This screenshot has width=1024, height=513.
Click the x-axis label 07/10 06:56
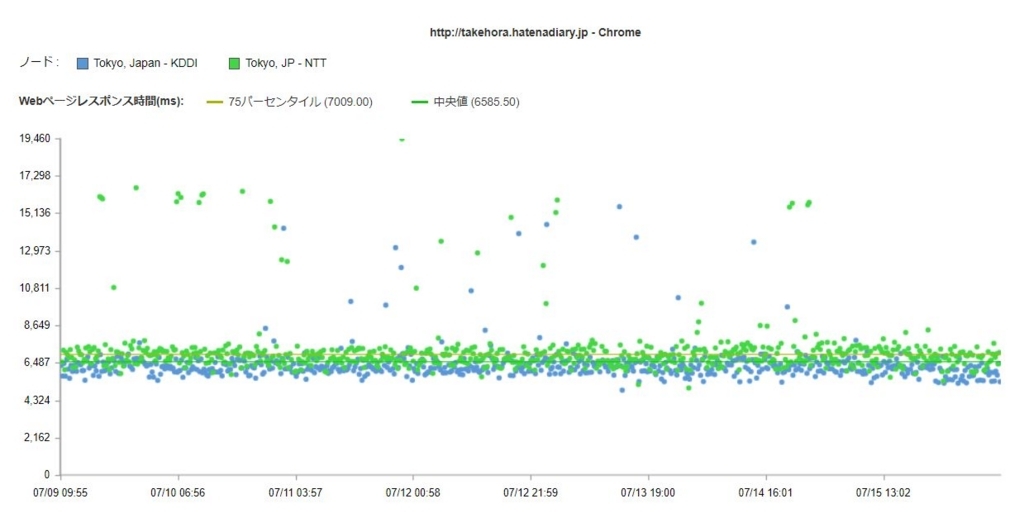[178, 493]
